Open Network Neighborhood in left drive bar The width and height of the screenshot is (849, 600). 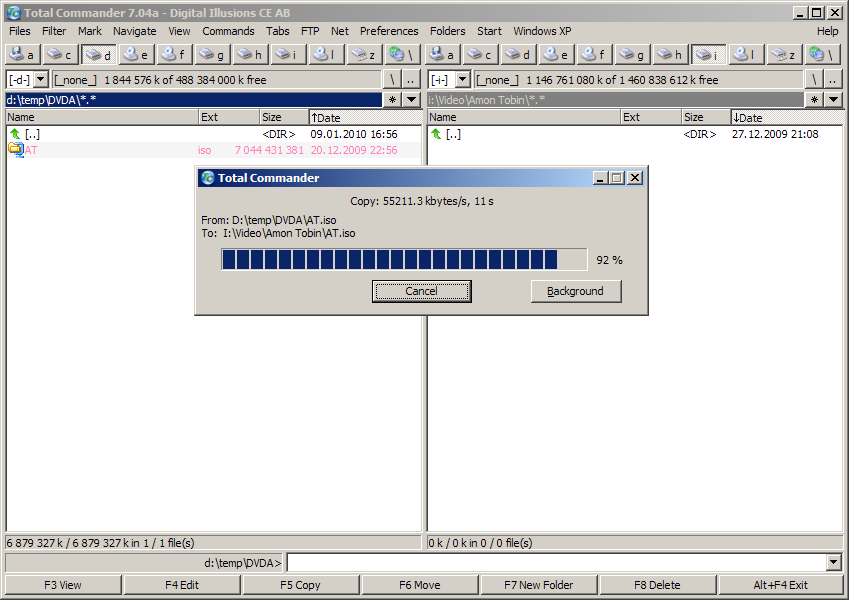click(402, 55)
